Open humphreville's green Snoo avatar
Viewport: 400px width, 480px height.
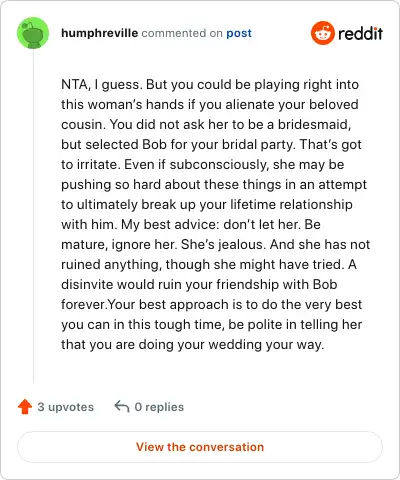(33, 33)
